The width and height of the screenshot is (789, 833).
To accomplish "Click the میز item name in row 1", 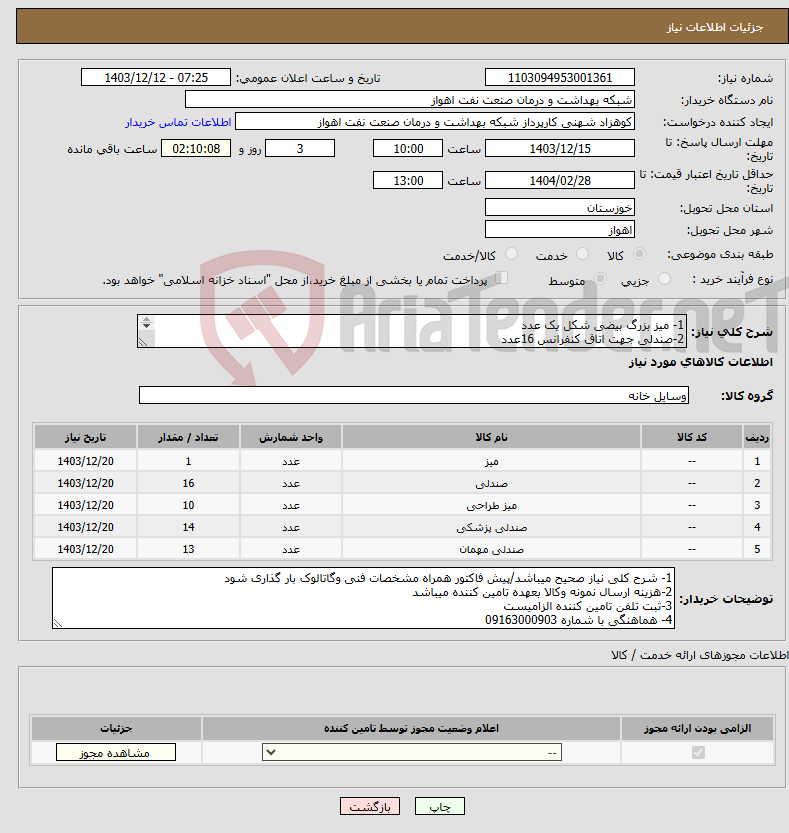I will coord(491,462).
